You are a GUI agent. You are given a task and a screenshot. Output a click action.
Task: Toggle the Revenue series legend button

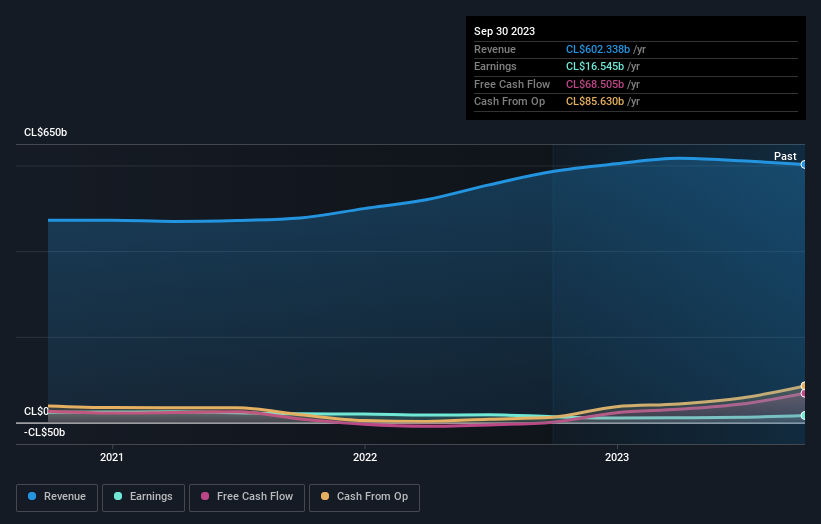[57, 497]
